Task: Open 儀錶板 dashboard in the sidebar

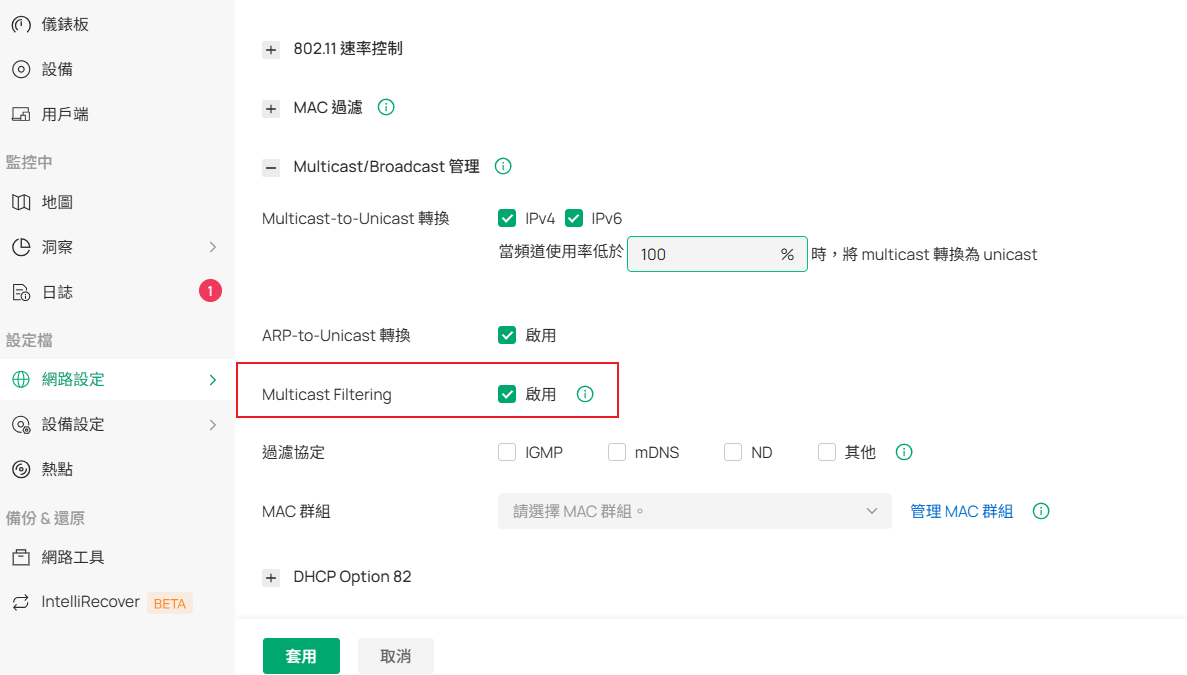Action: coord(65,24)
